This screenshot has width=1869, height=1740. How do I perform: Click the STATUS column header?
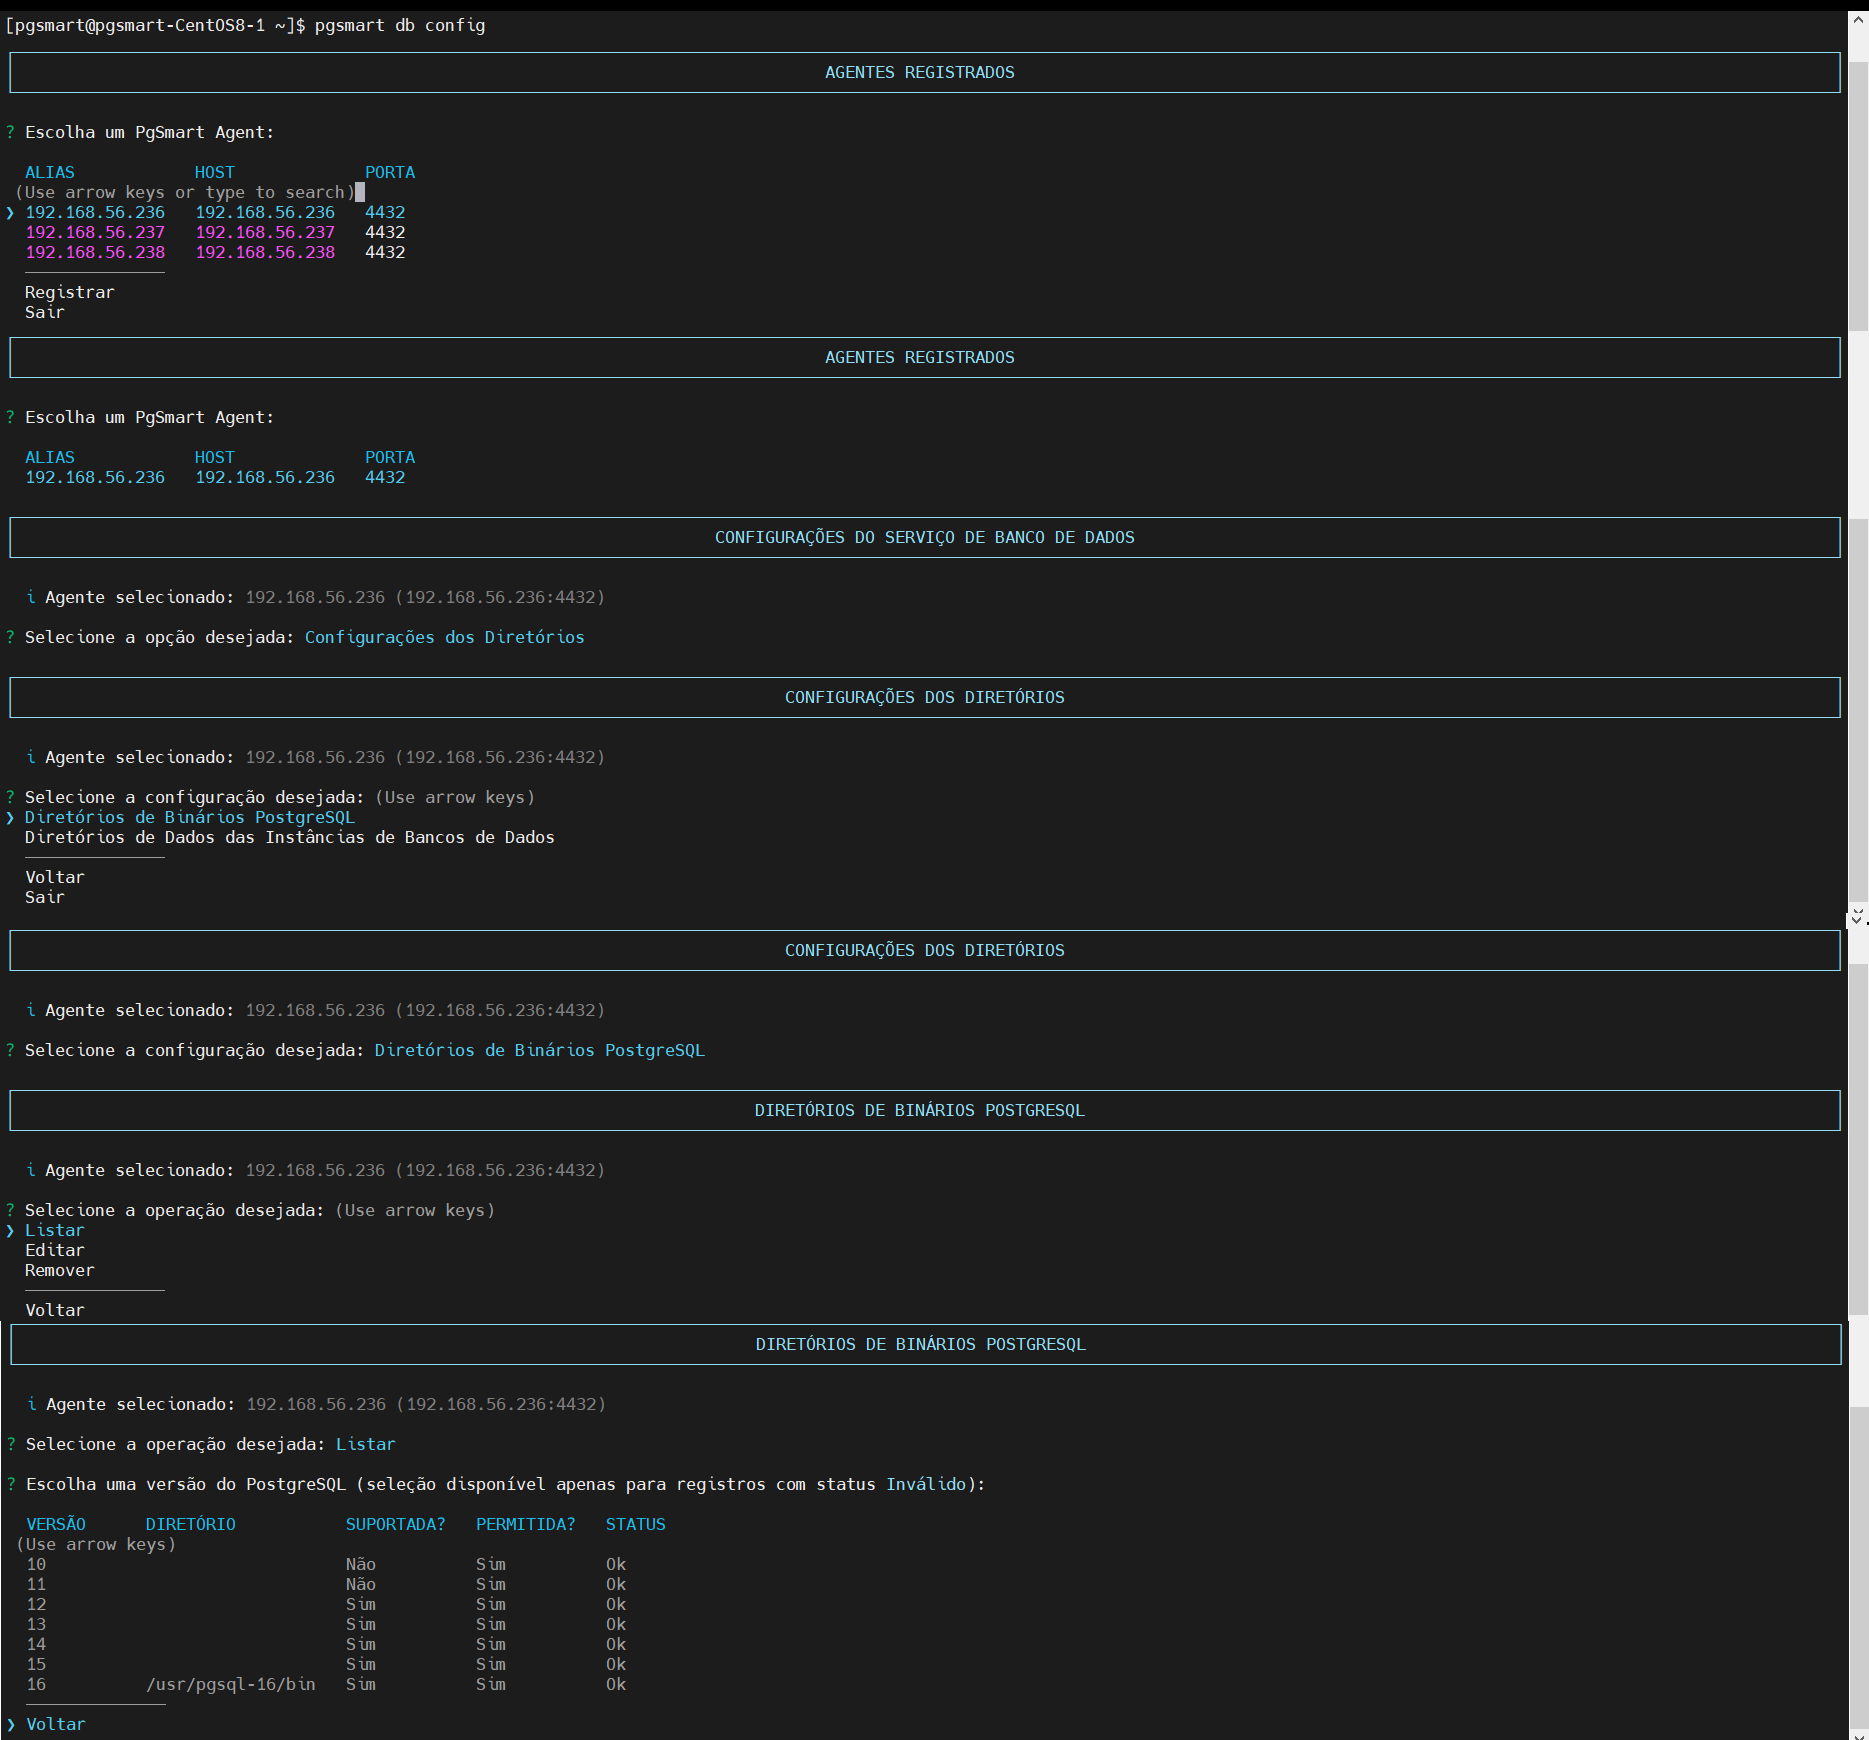pos(636,1524)
